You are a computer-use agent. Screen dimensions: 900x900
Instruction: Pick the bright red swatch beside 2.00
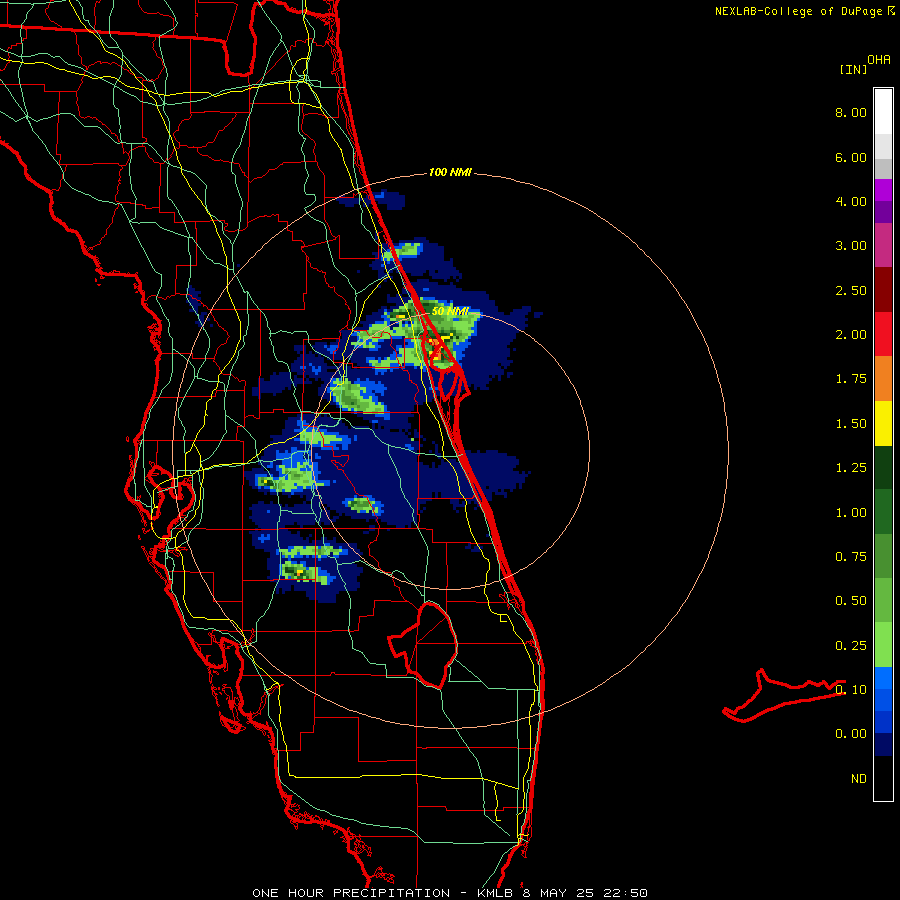[883, 334]
